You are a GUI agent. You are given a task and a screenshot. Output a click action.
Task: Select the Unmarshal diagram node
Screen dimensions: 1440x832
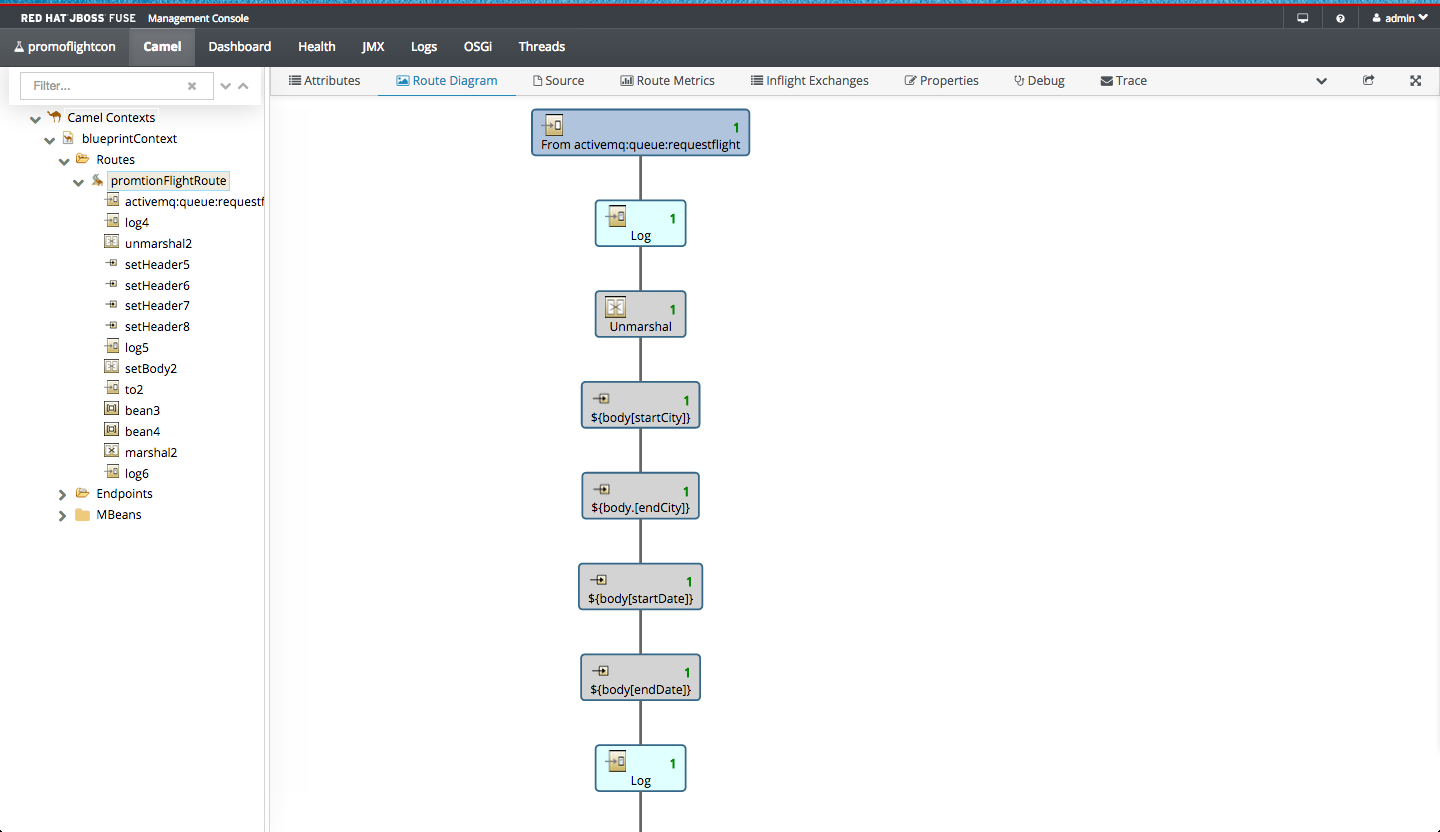(640, 314)
